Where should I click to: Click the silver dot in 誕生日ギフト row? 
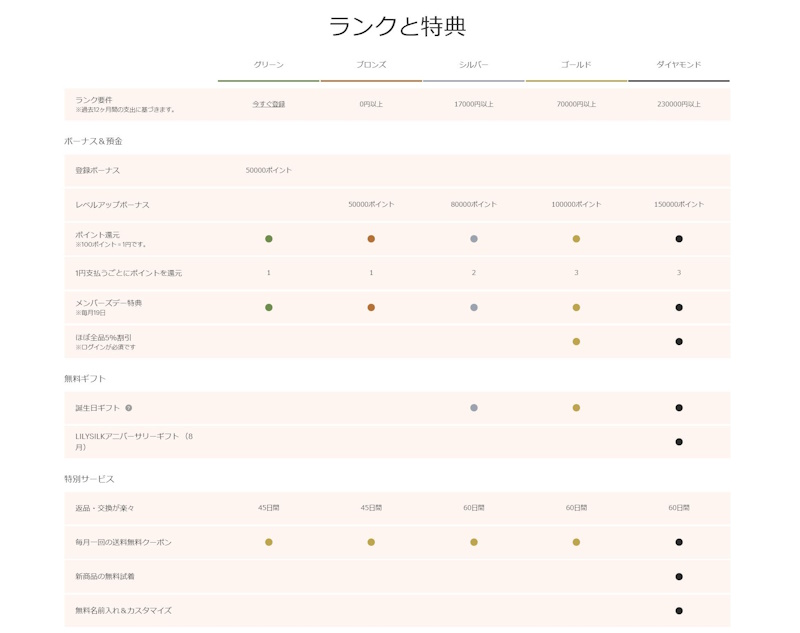[474, 408]
